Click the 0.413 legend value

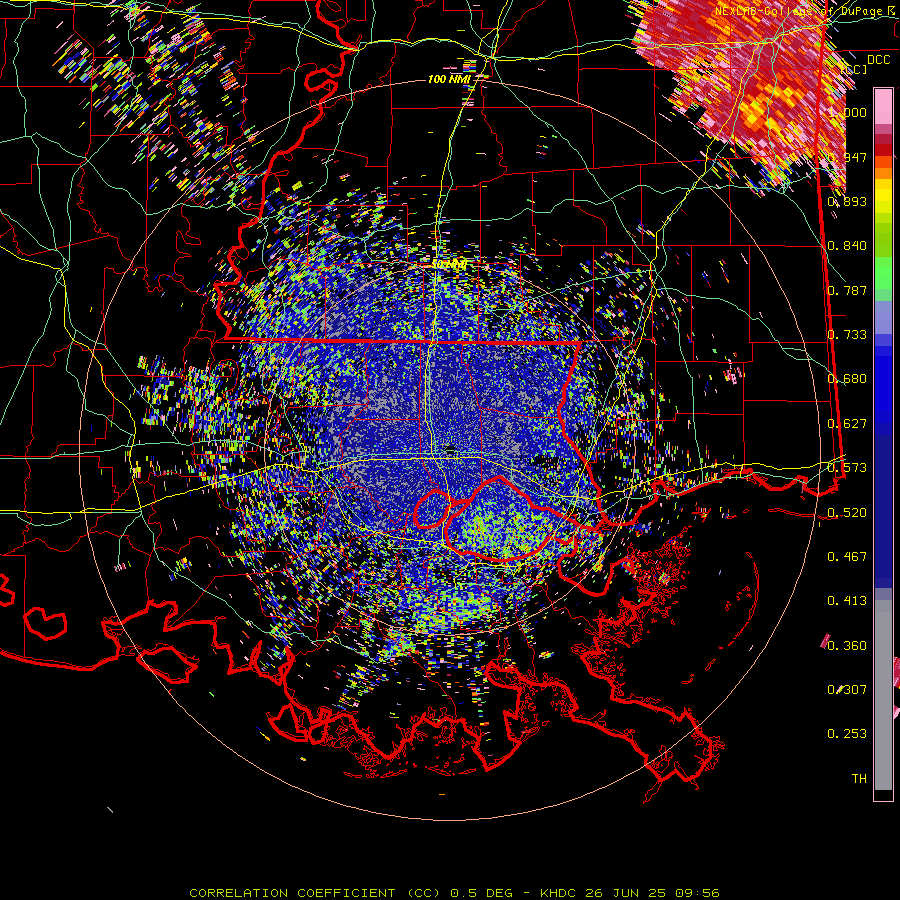(847, 601)
